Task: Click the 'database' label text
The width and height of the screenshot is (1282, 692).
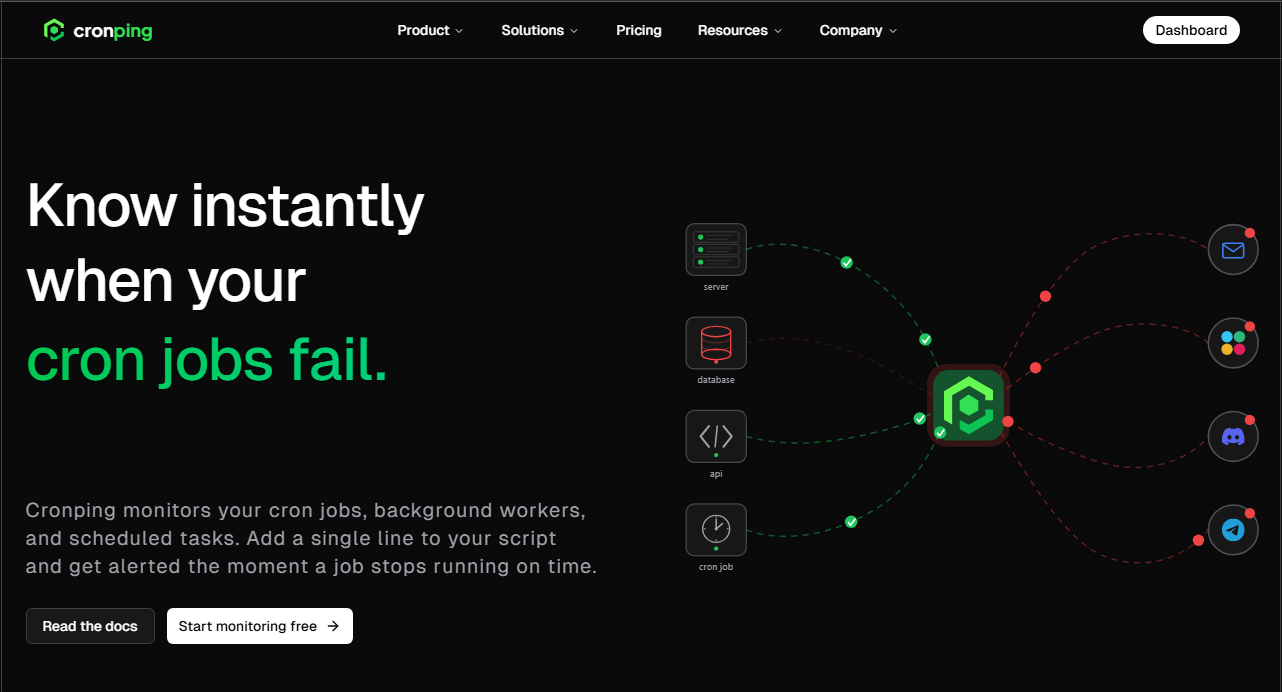Action: click(716, 380)
